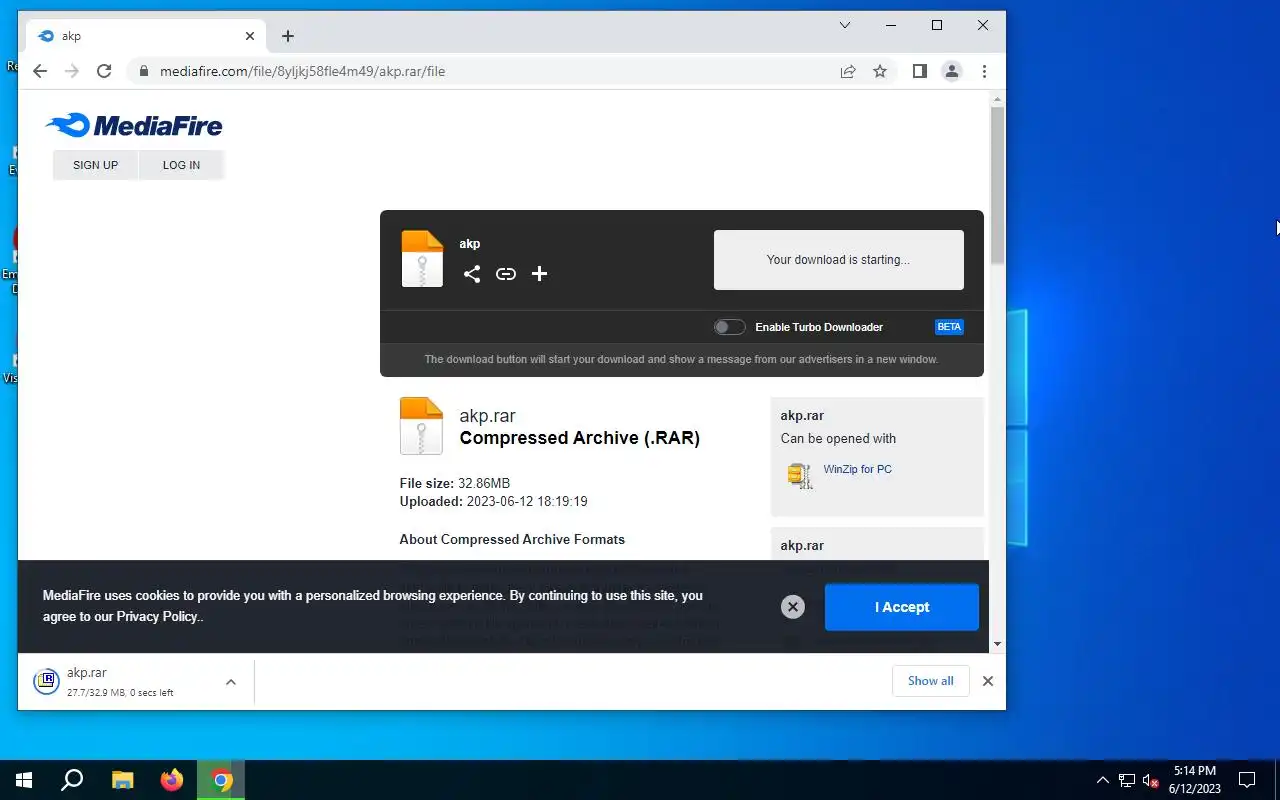Image resolution: width=1280 pixels, height=800 pixels.
Task: Click Your download is starting button
Action: pyautogui.click(x=839, y=260)
